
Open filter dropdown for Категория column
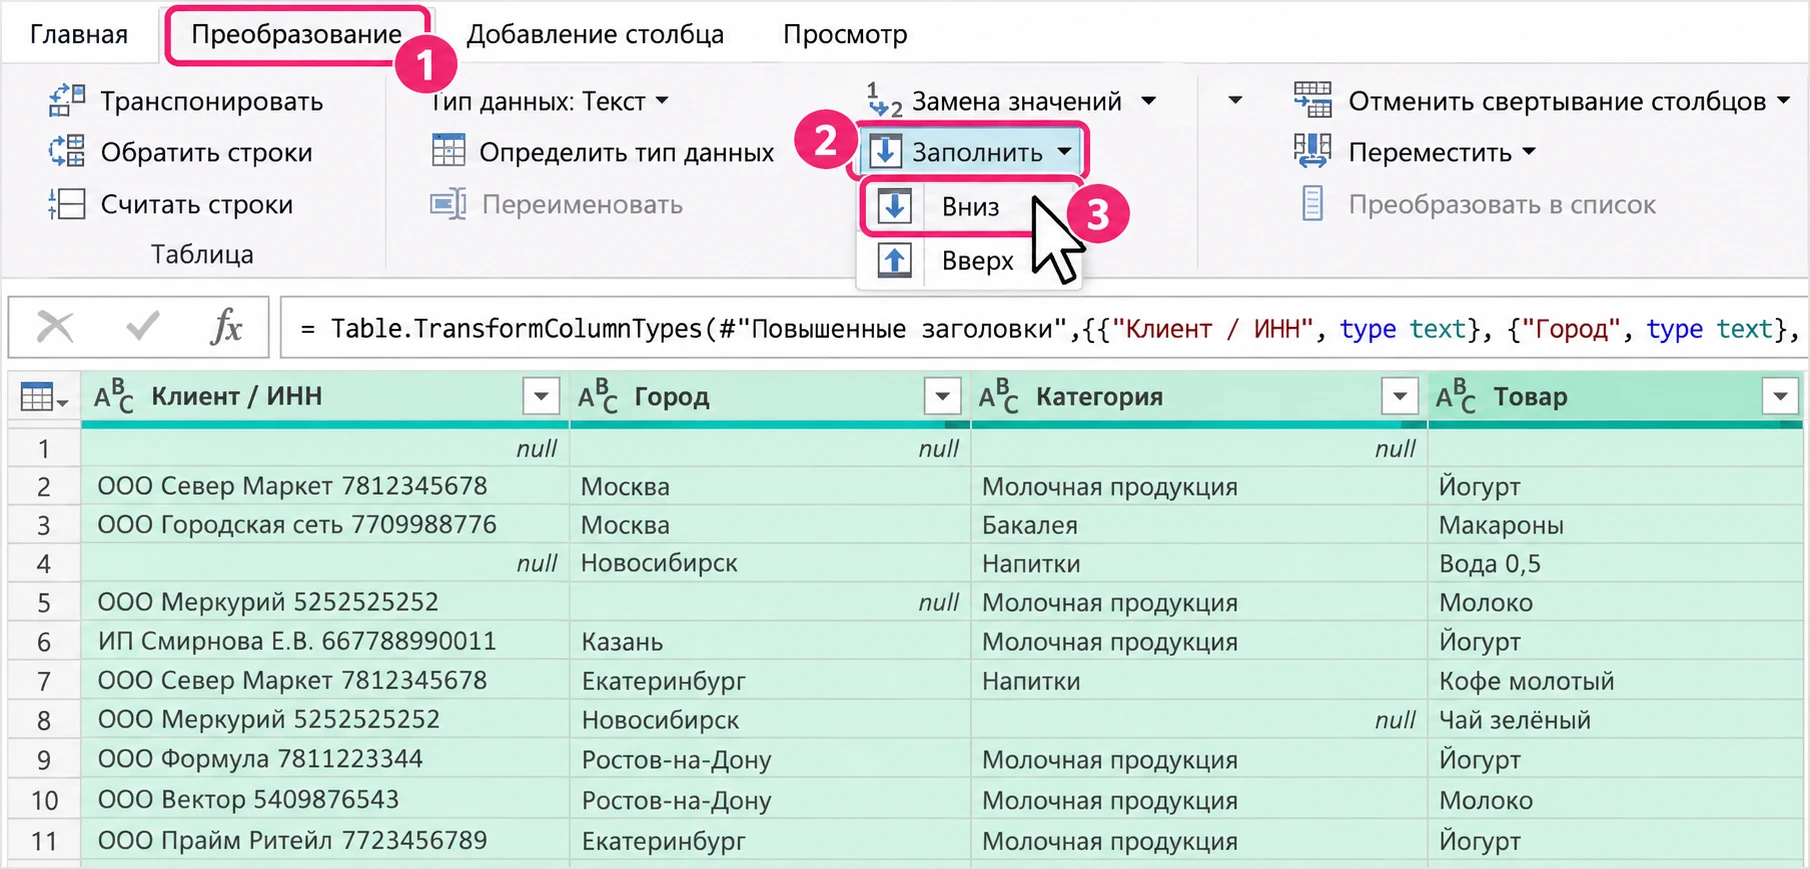click(1400, 397)
